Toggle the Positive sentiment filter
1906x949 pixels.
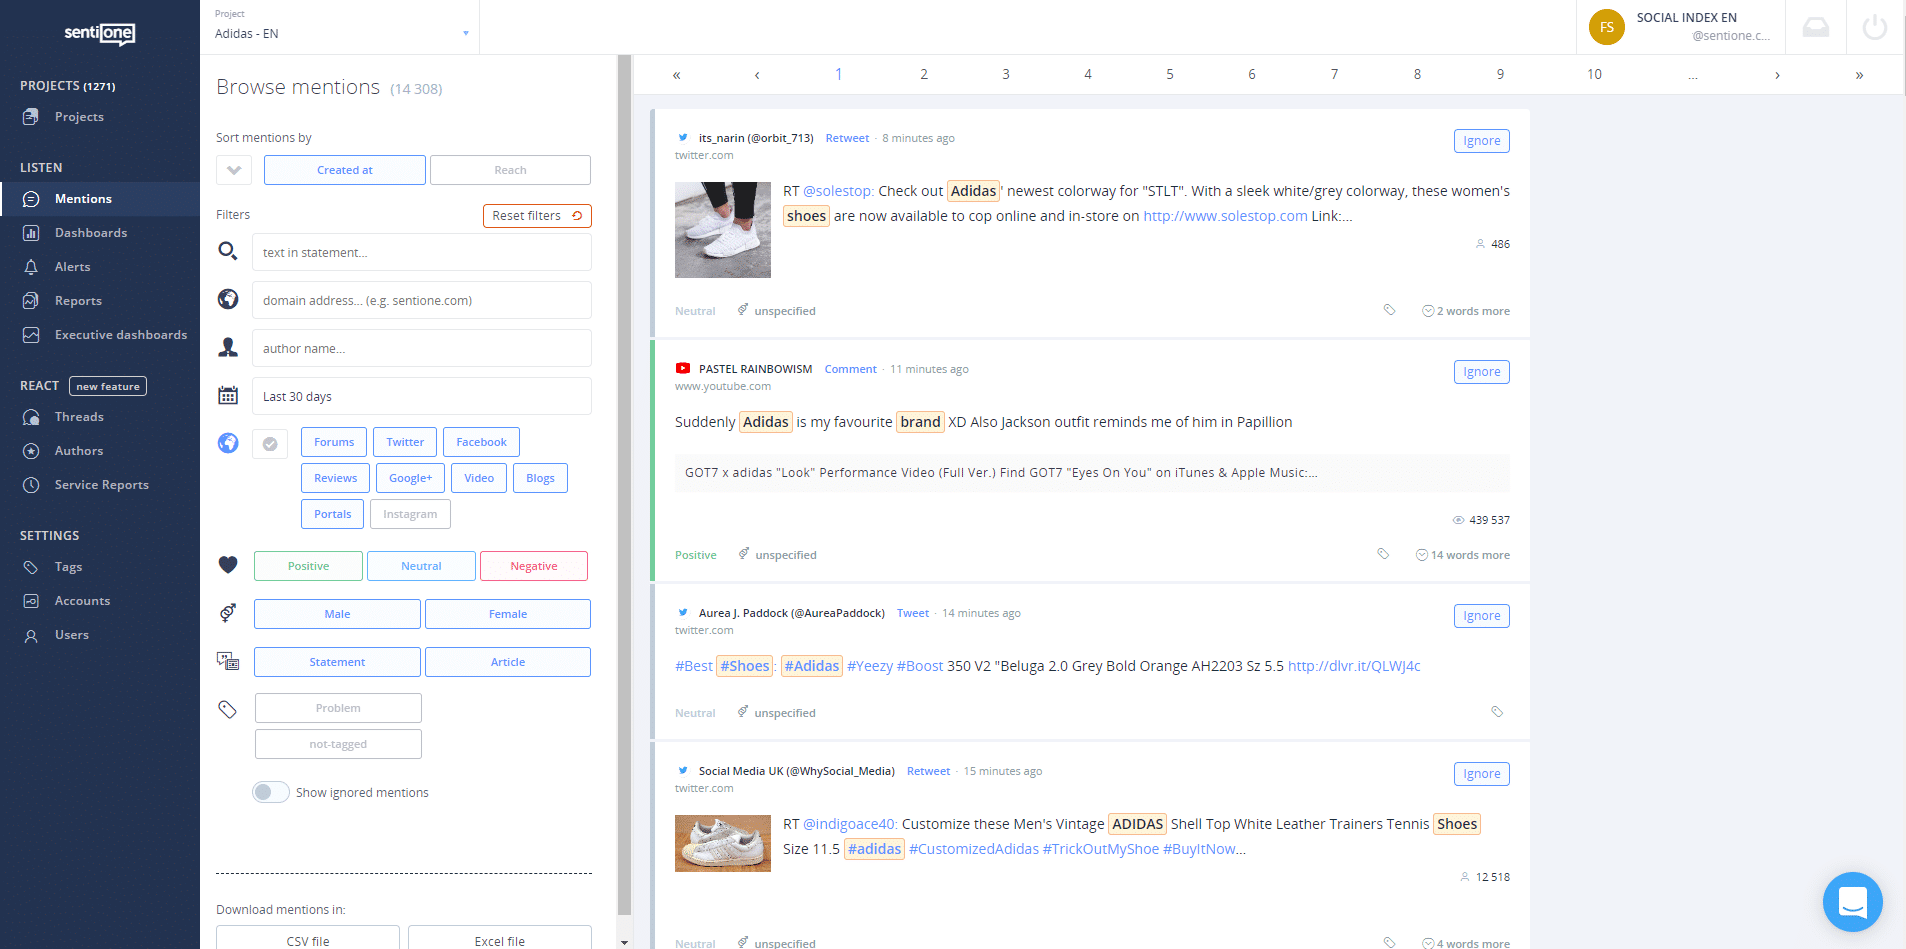(308, 566)
